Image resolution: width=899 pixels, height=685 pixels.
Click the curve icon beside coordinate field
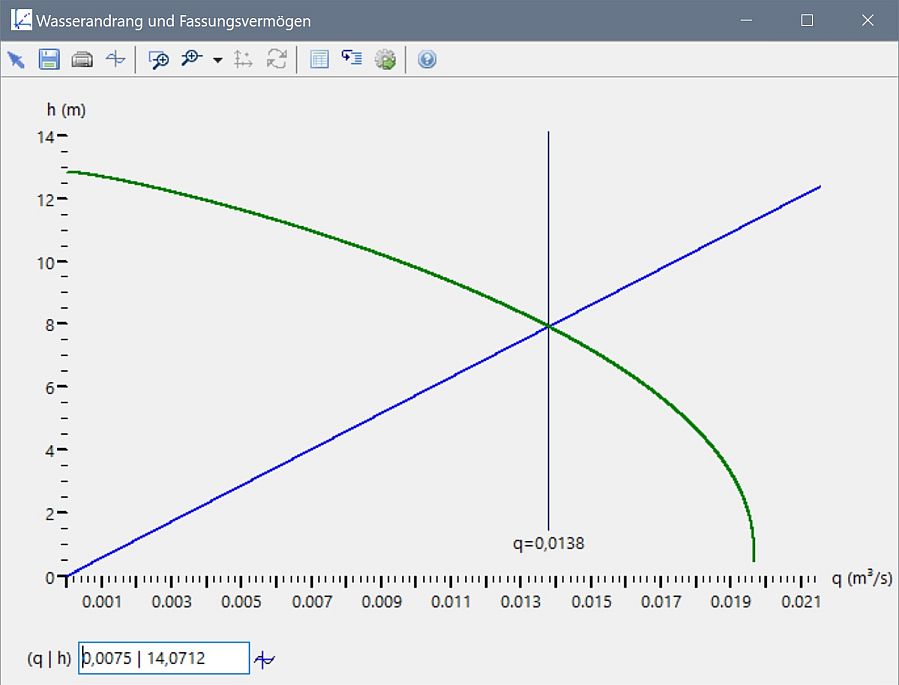(x=264, y=659)
